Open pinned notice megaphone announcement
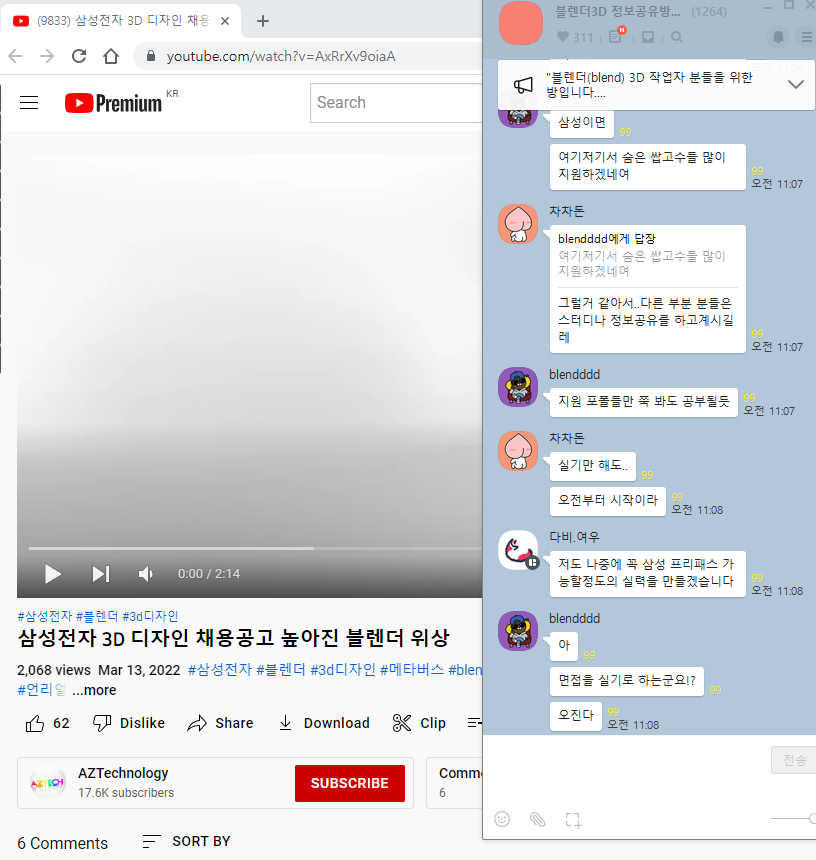Screen dimensions: 816x860 coord(523,85)
